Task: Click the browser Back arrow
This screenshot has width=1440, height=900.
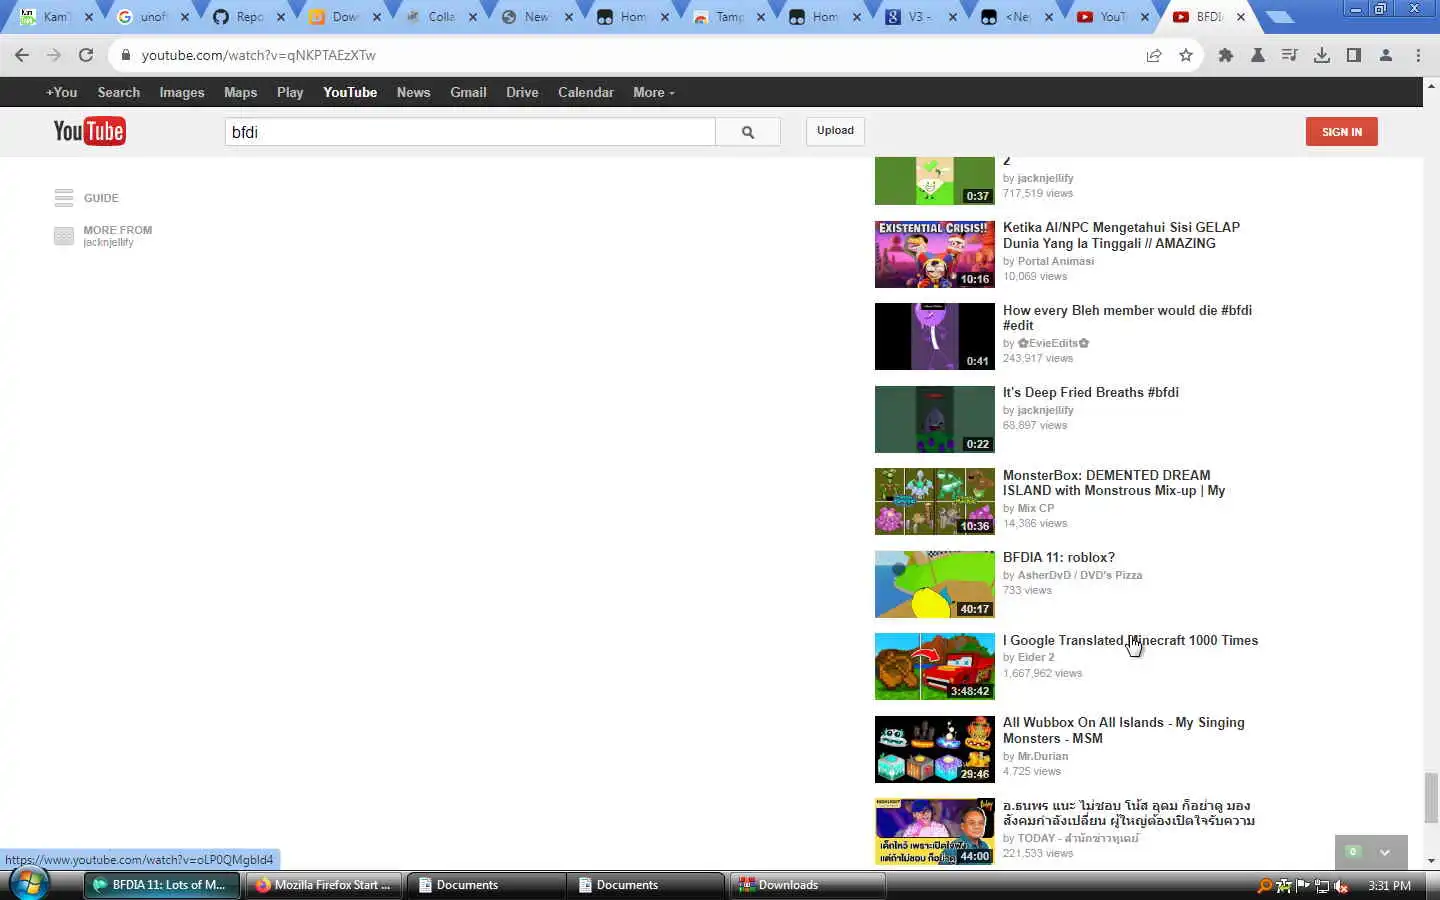Action: (22, 55)
